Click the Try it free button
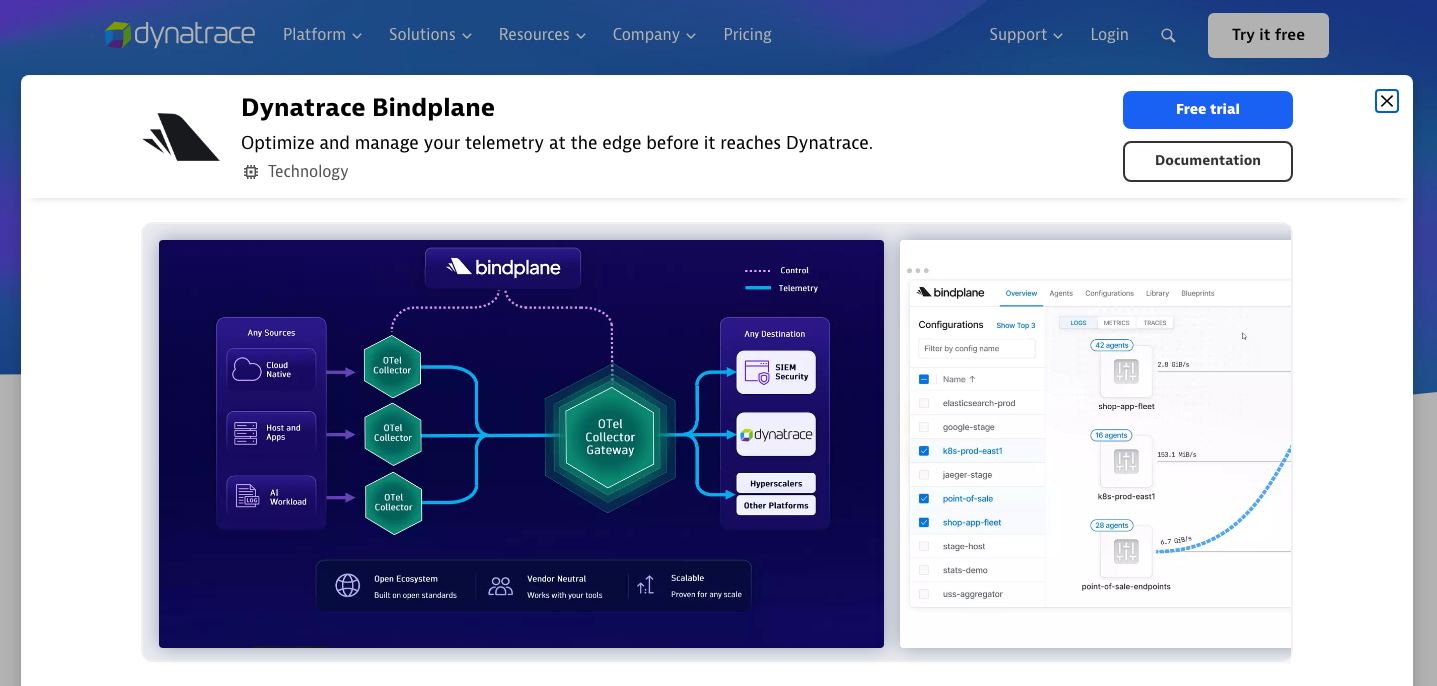The width and height of the screenshot is (1437, 686). tap(1268, 35)
